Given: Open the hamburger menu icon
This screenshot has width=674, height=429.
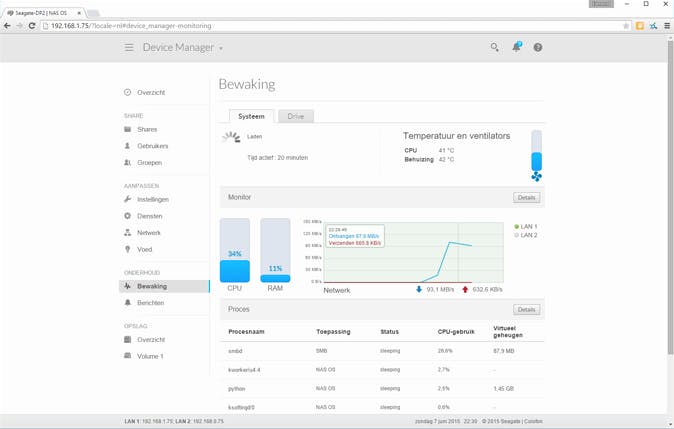Looking at the screenshot, I should point(129,47).
